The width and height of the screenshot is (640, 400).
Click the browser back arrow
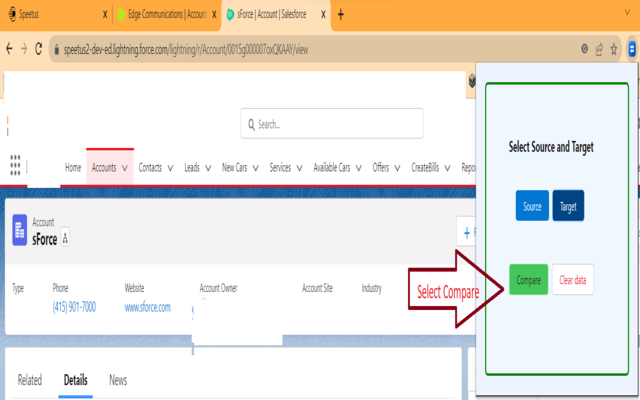click(9, 49)
